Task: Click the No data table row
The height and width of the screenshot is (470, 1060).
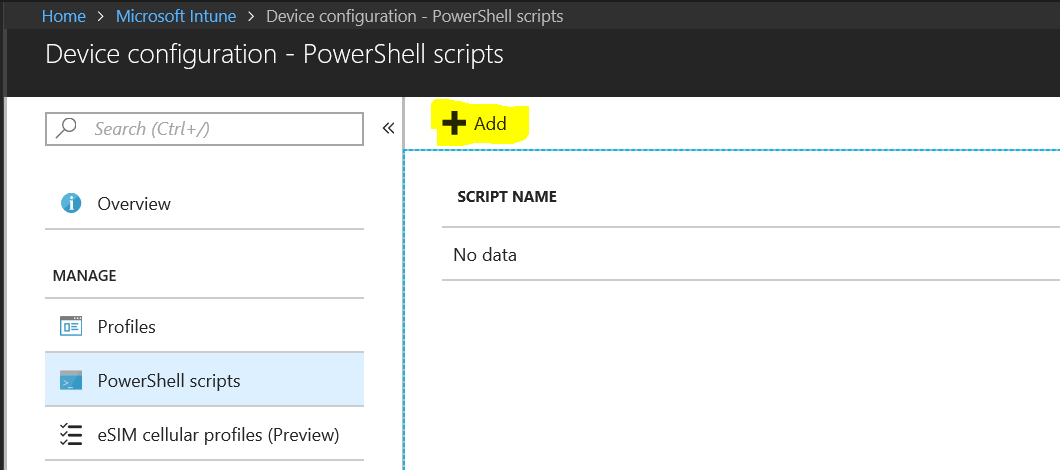Action: coord(751,255)
